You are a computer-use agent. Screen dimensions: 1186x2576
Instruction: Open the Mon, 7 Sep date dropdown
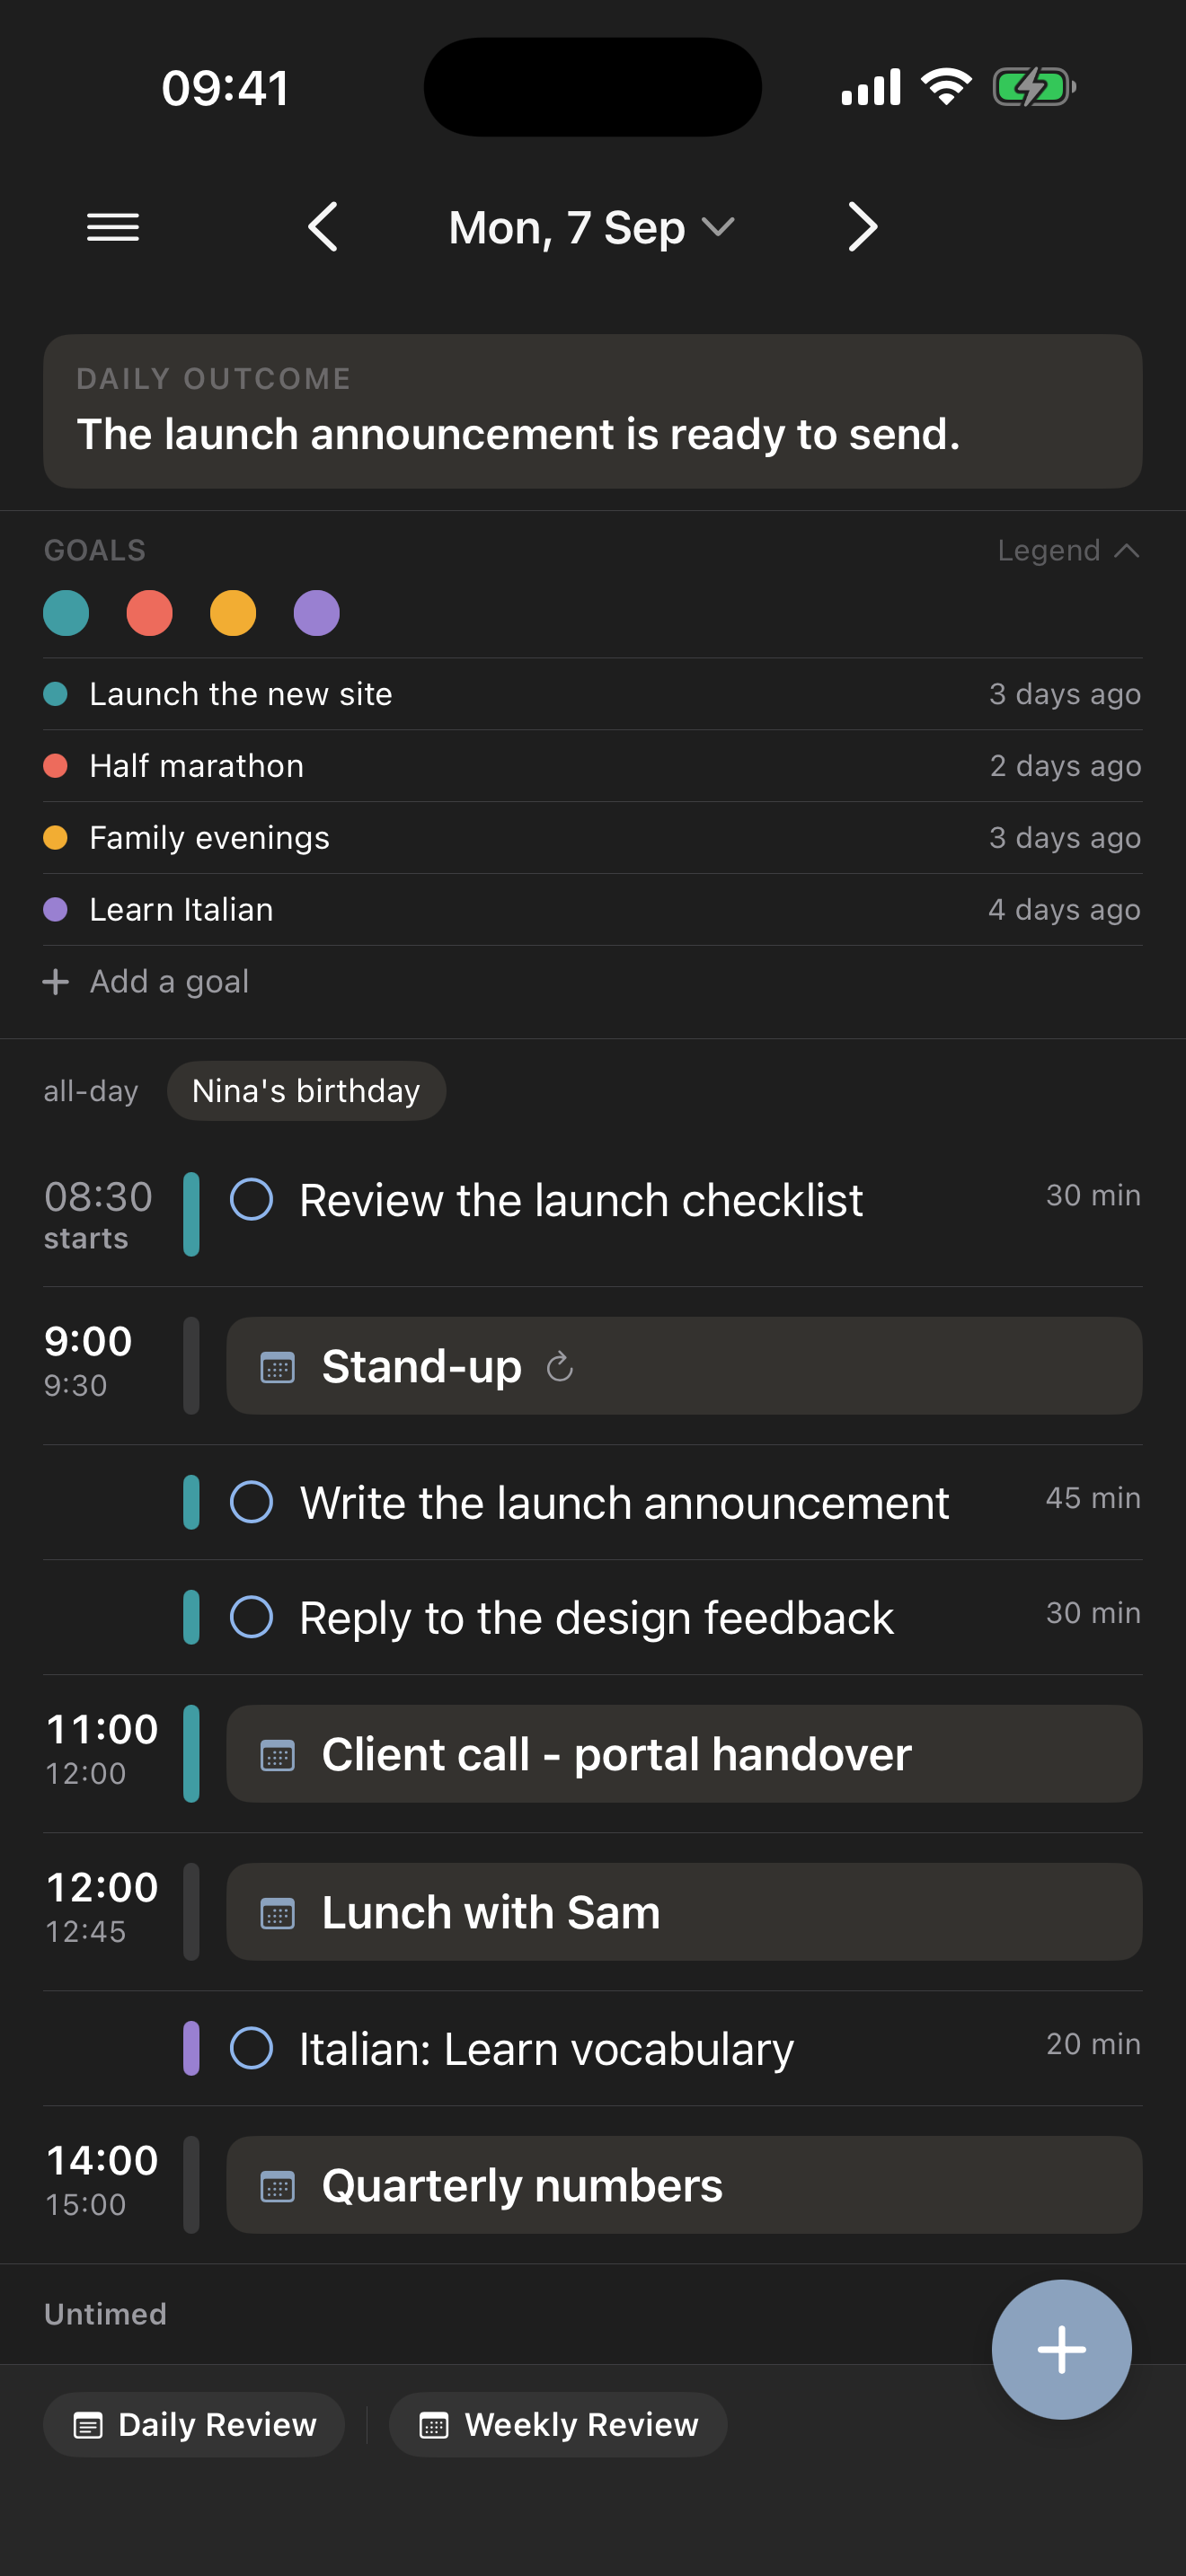[x=592, y=228]
